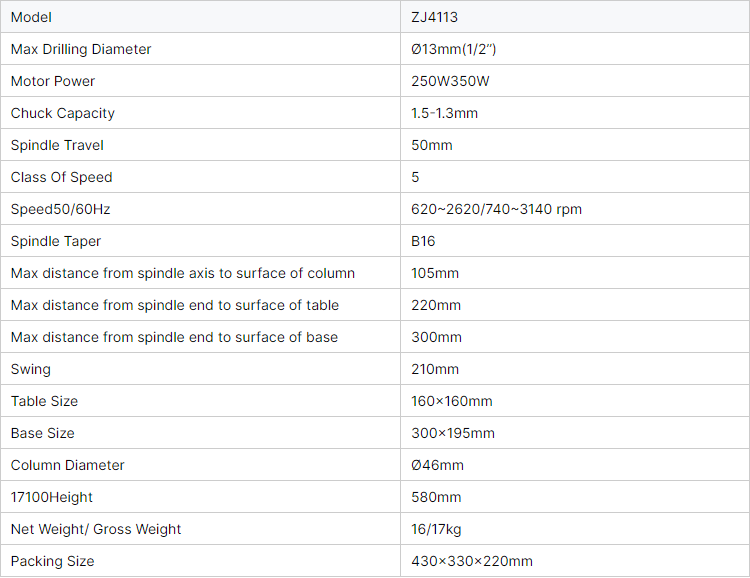Image resolution: width=750 pixels, height=578 pixels.
Task: Click the Column Diameter Ø46mm value
Action: point(437,465)
